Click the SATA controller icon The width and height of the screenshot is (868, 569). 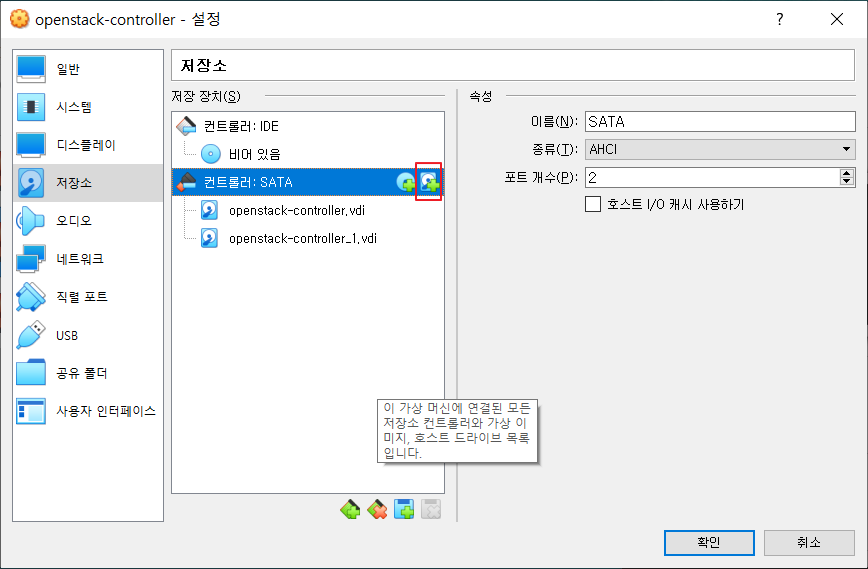coord(187,182)
